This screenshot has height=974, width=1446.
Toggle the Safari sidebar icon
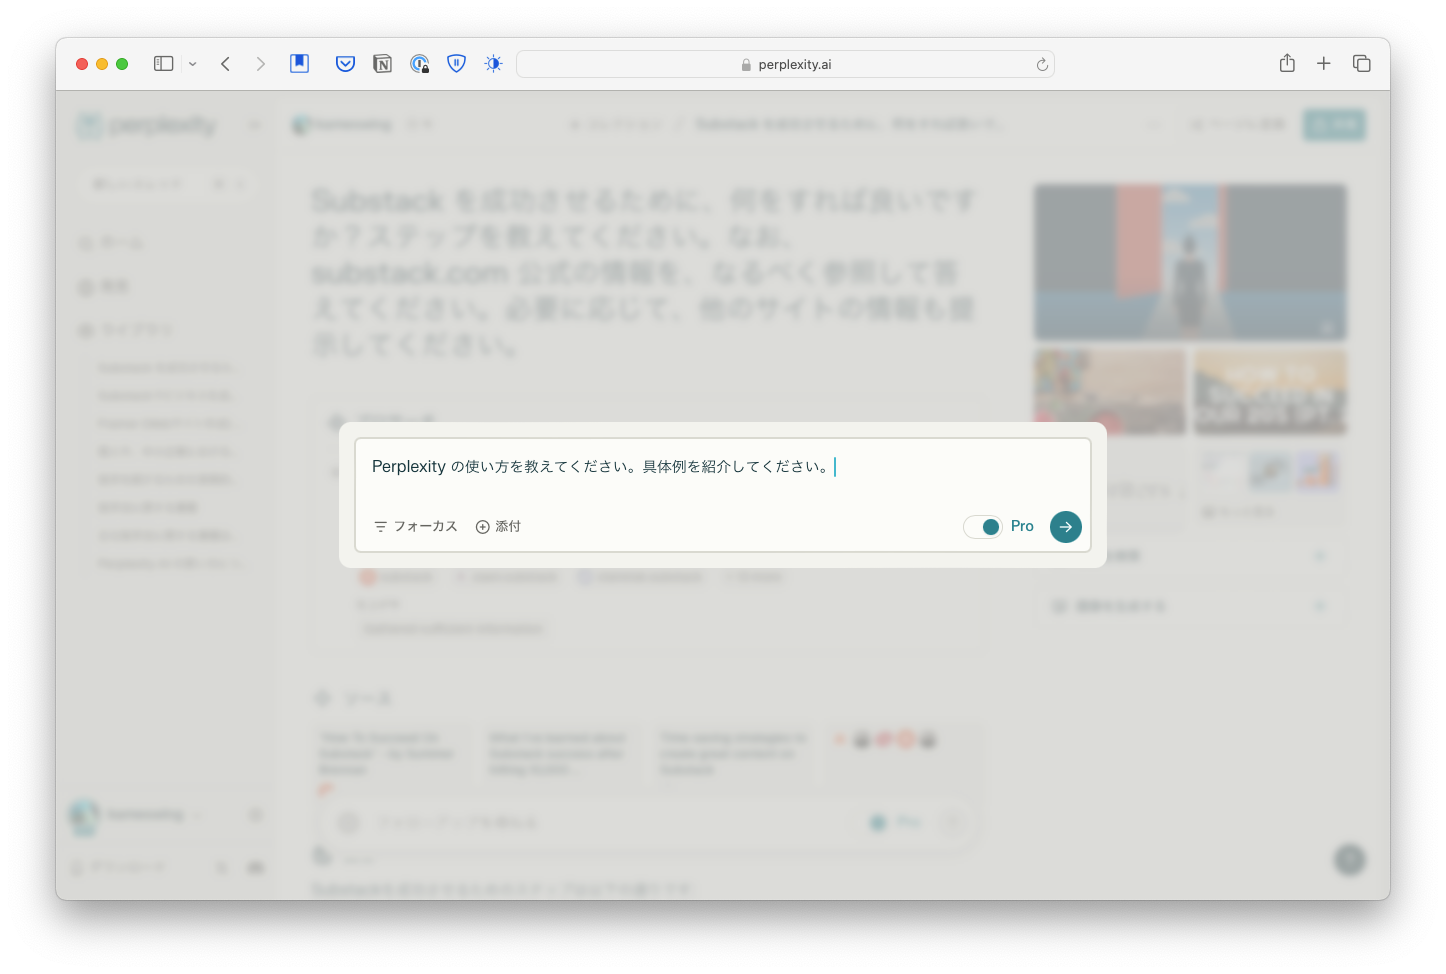[164, 64]
